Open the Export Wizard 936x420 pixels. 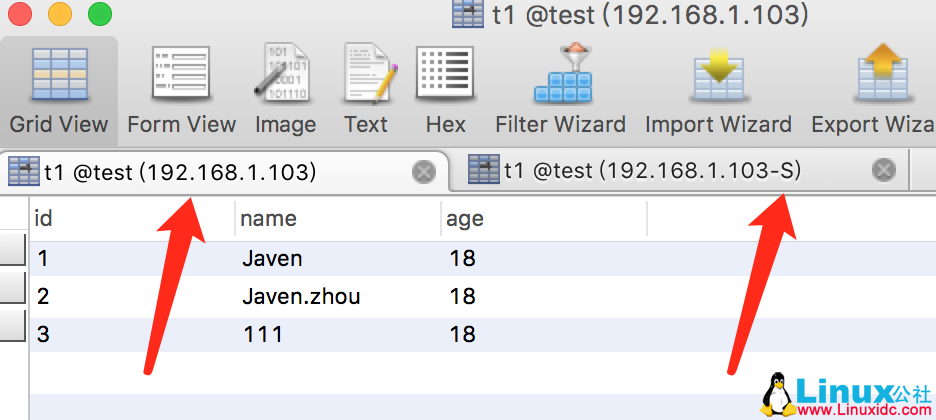pyautogui.click(x=880, y=92)
